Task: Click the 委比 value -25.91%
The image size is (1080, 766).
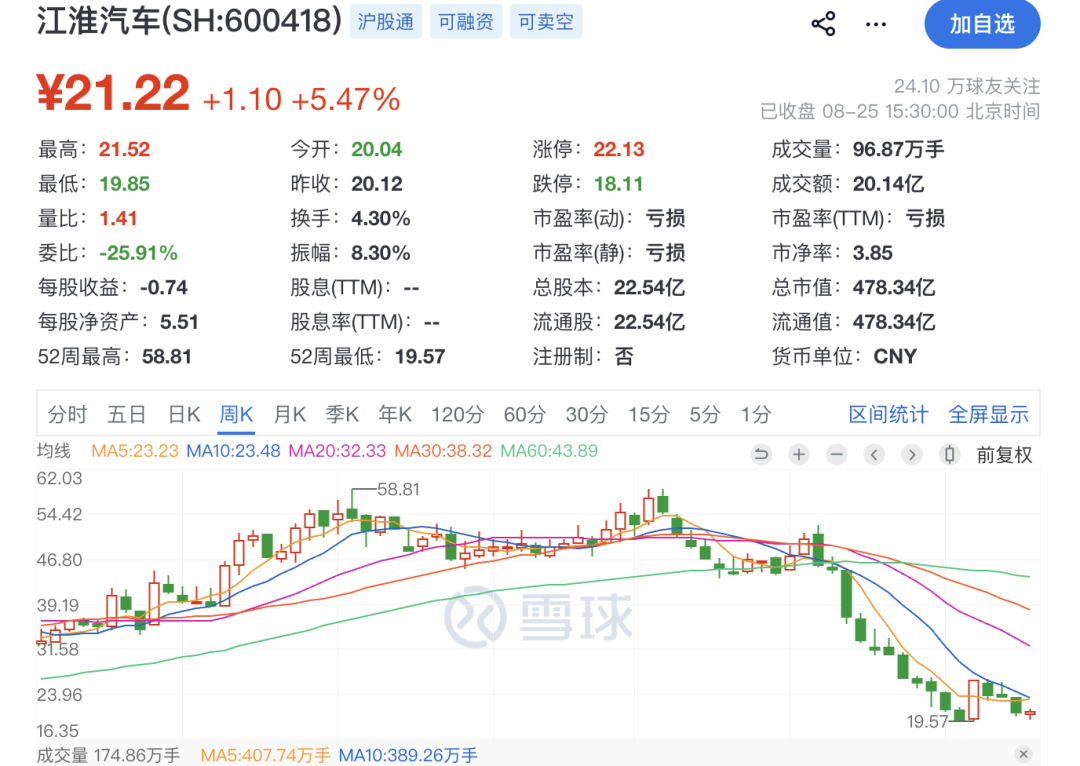Action: pyautogui.click(x=138, y=253)
